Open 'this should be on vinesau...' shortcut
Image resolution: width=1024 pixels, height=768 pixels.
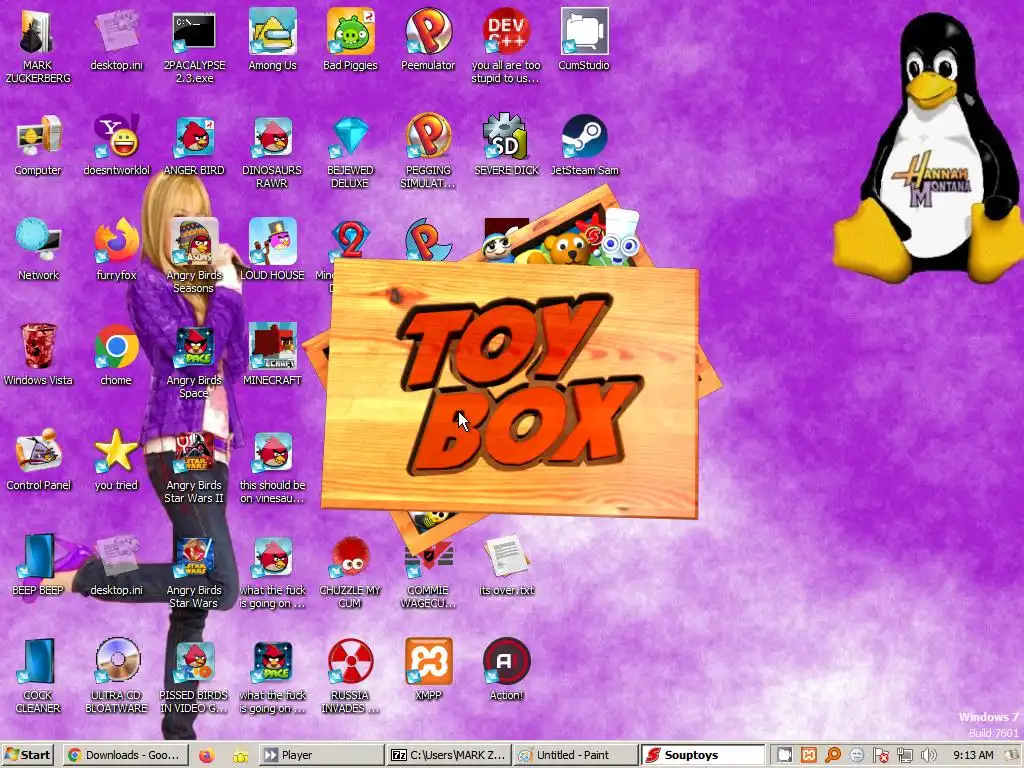(x=272, y=452)
